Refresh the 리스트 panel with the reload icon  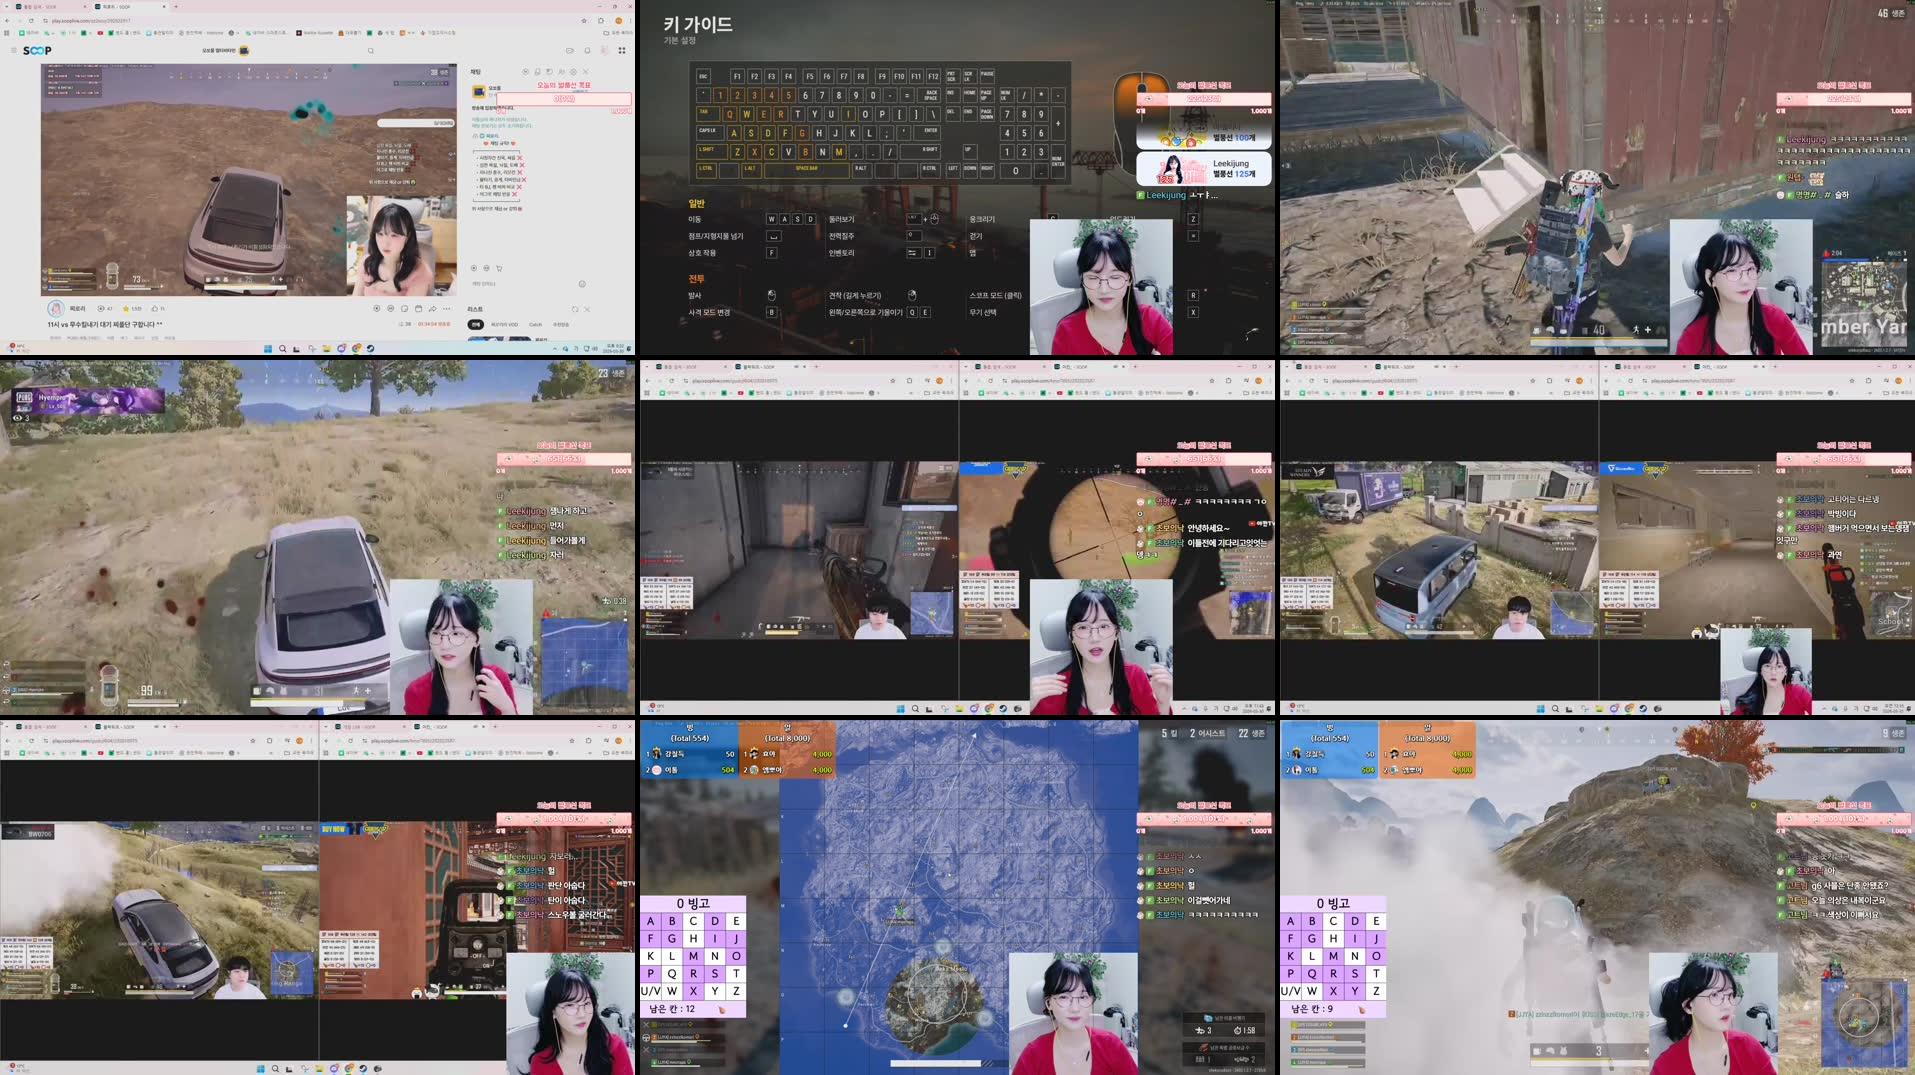pyautogui.click(x=574, y=308)
